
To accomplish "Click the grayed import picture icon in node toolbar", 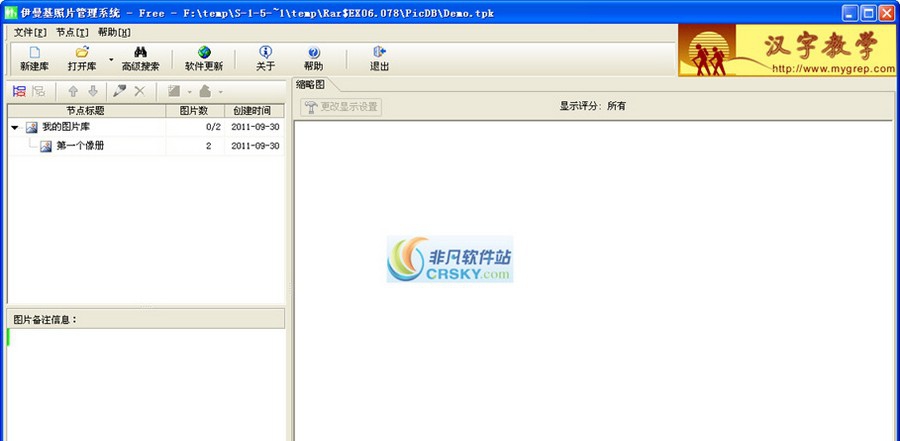I will click(x=174, y=91).
